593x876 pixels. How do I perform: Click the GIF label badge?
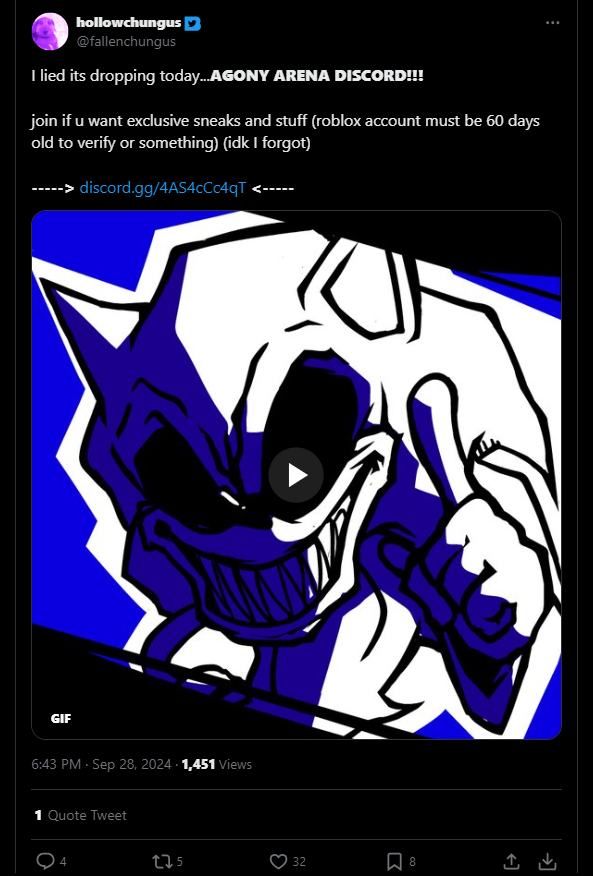[61, 718]
